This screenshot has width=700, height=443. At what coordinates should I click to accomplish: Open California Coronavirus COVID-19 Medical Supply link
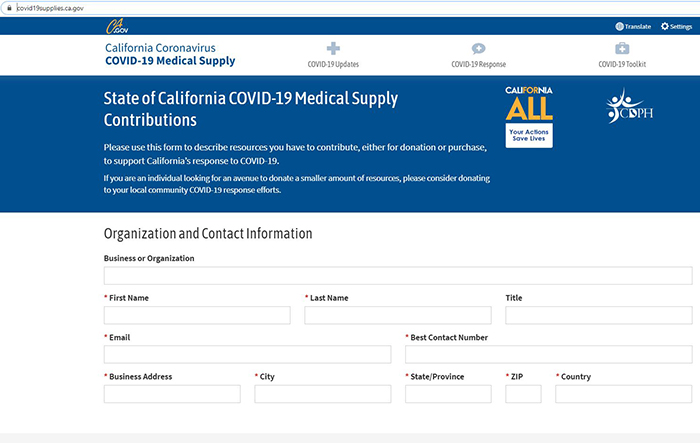pos(170,54)
